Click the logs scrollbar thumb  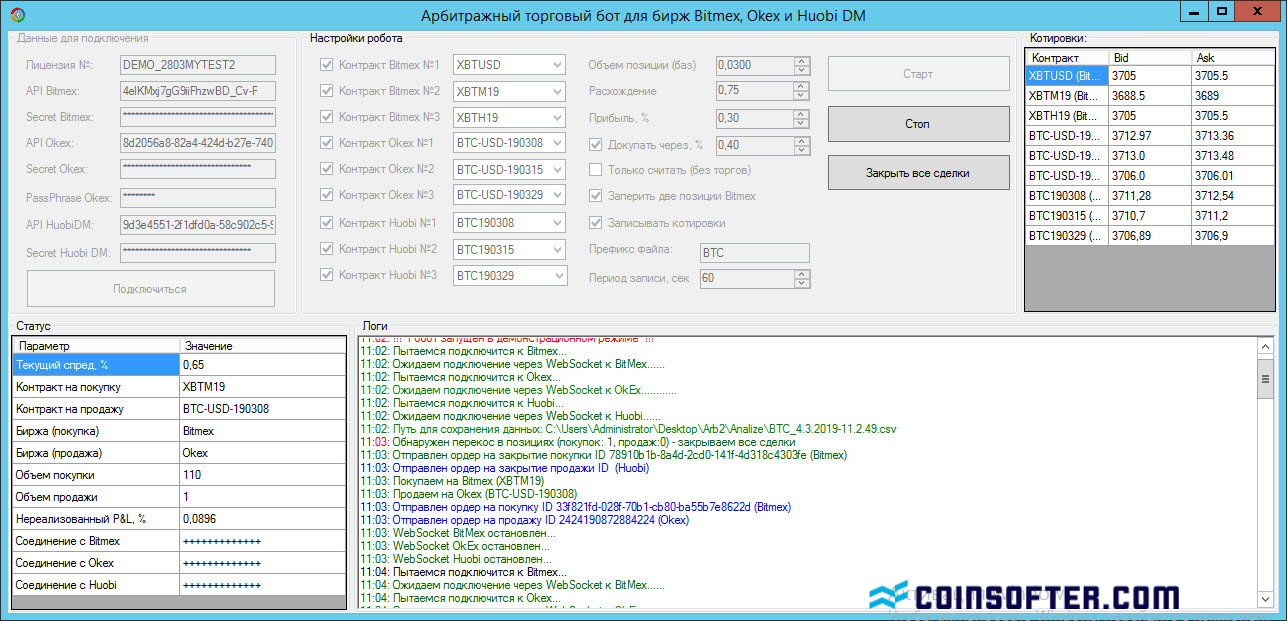pos(1265,378)
